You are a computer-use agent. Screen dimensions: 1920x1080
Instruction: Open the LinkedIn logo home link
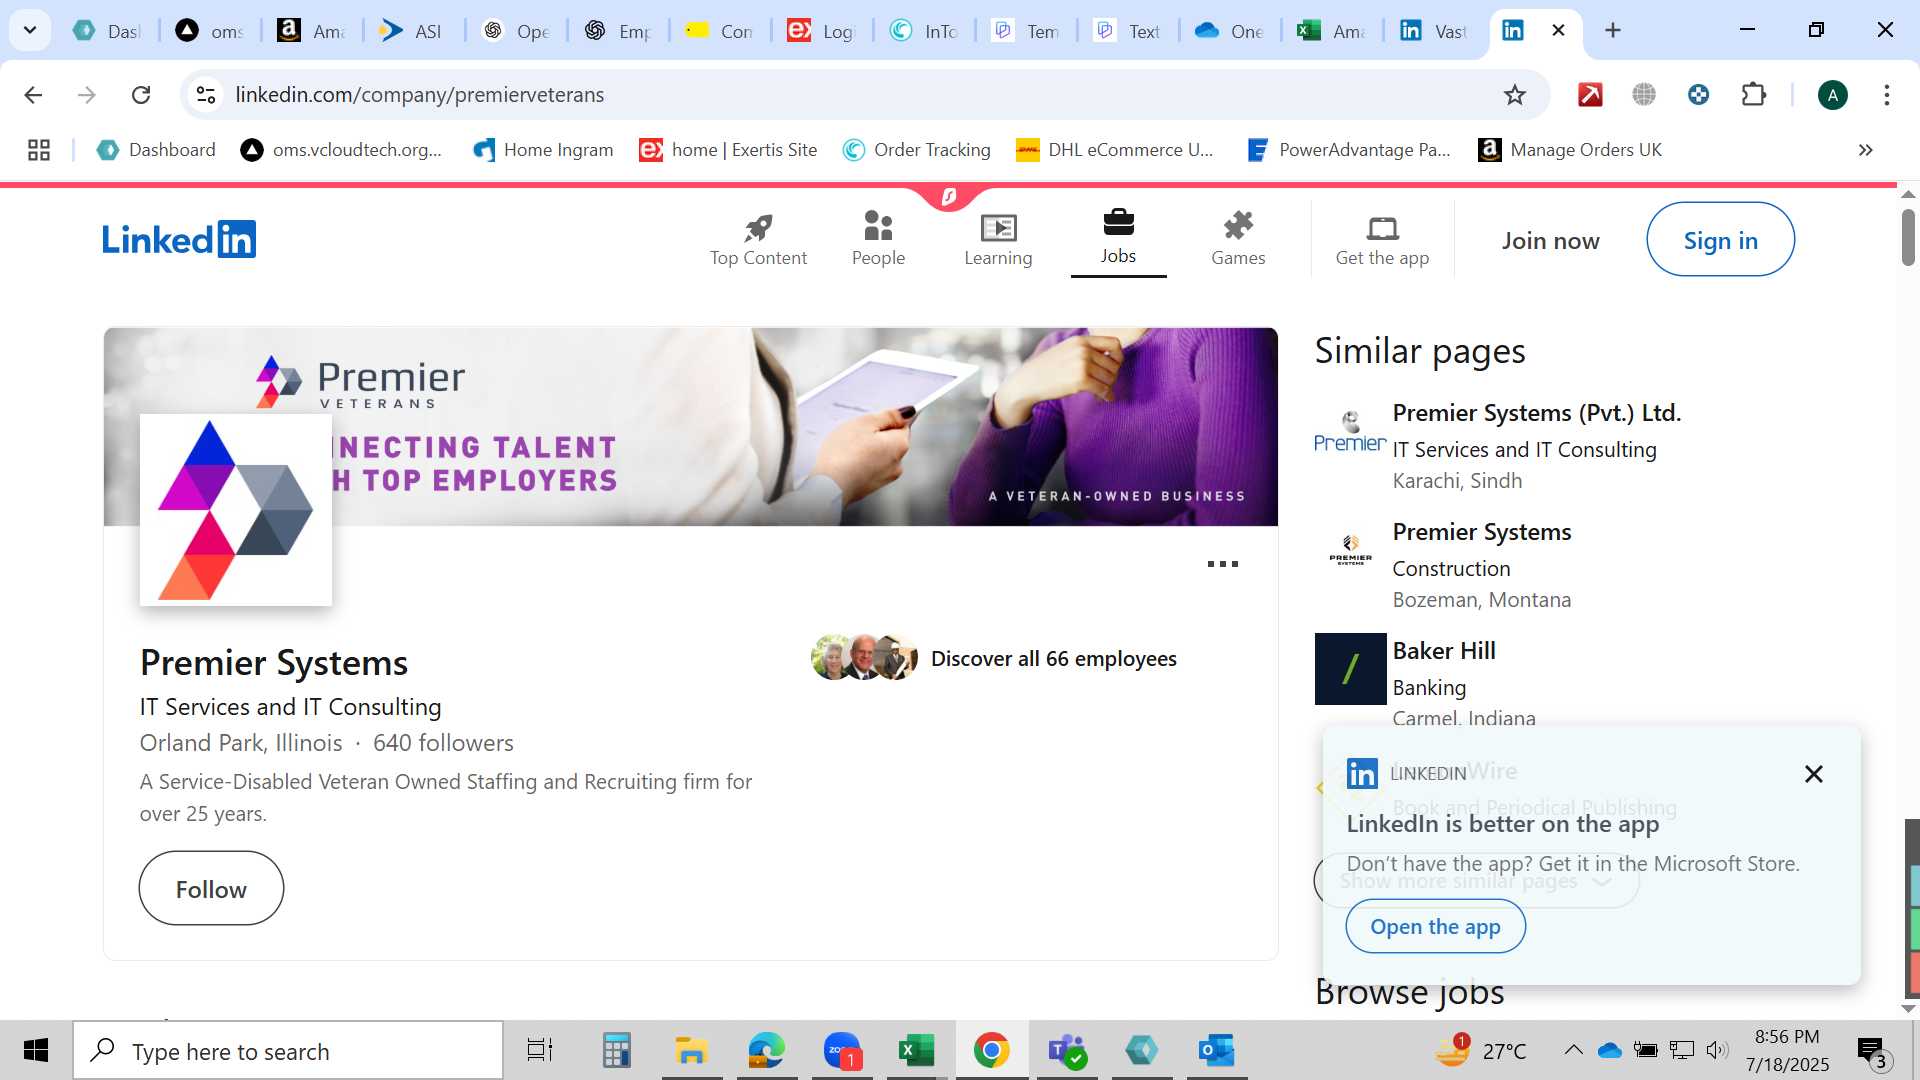[x=179, y=240]
